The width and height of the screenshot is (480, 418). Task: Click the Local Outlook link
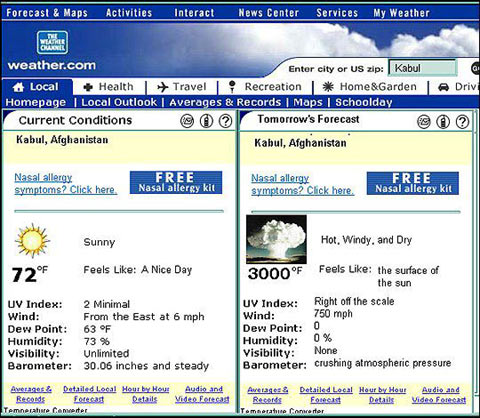(x=119, y=102)
